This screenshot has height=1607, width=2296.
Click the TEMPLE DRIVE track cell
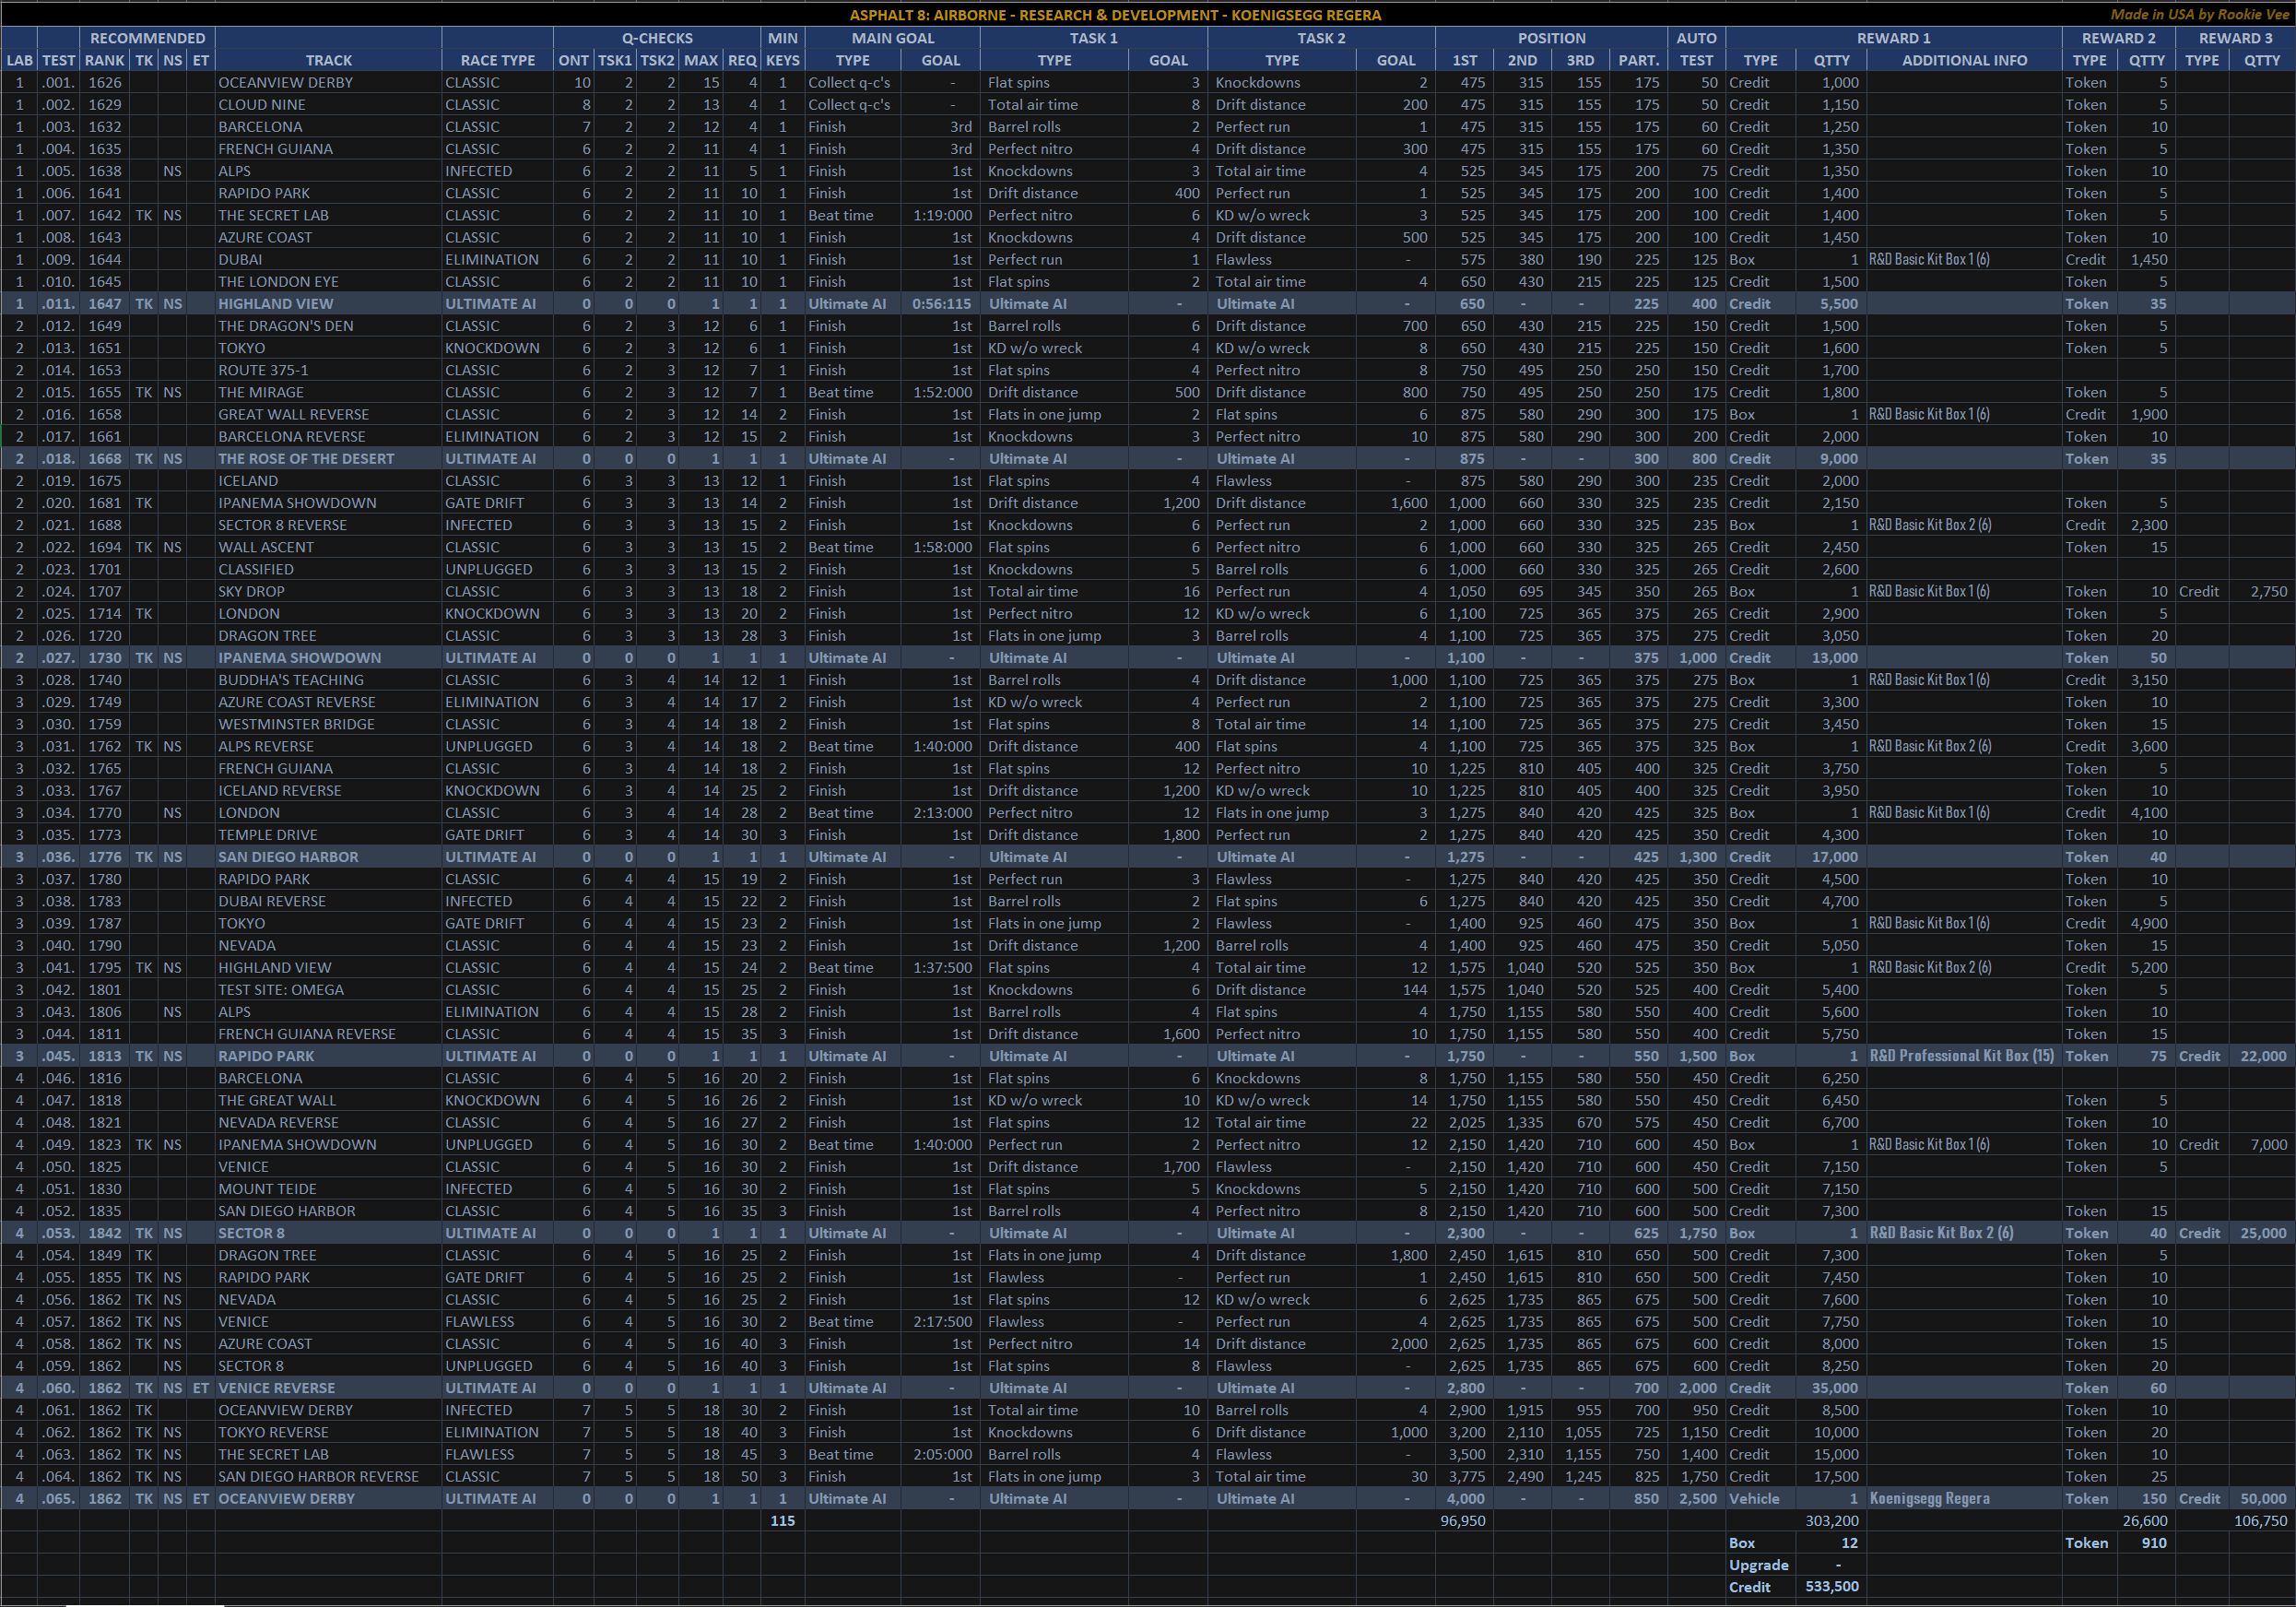pos(328,834)
